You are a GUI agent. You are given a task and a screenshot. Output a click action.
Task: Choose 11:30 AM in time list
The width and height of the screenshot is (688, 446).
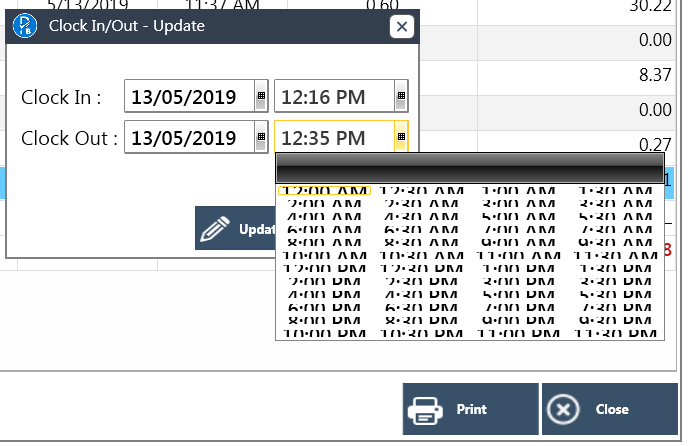click(613, 255)
